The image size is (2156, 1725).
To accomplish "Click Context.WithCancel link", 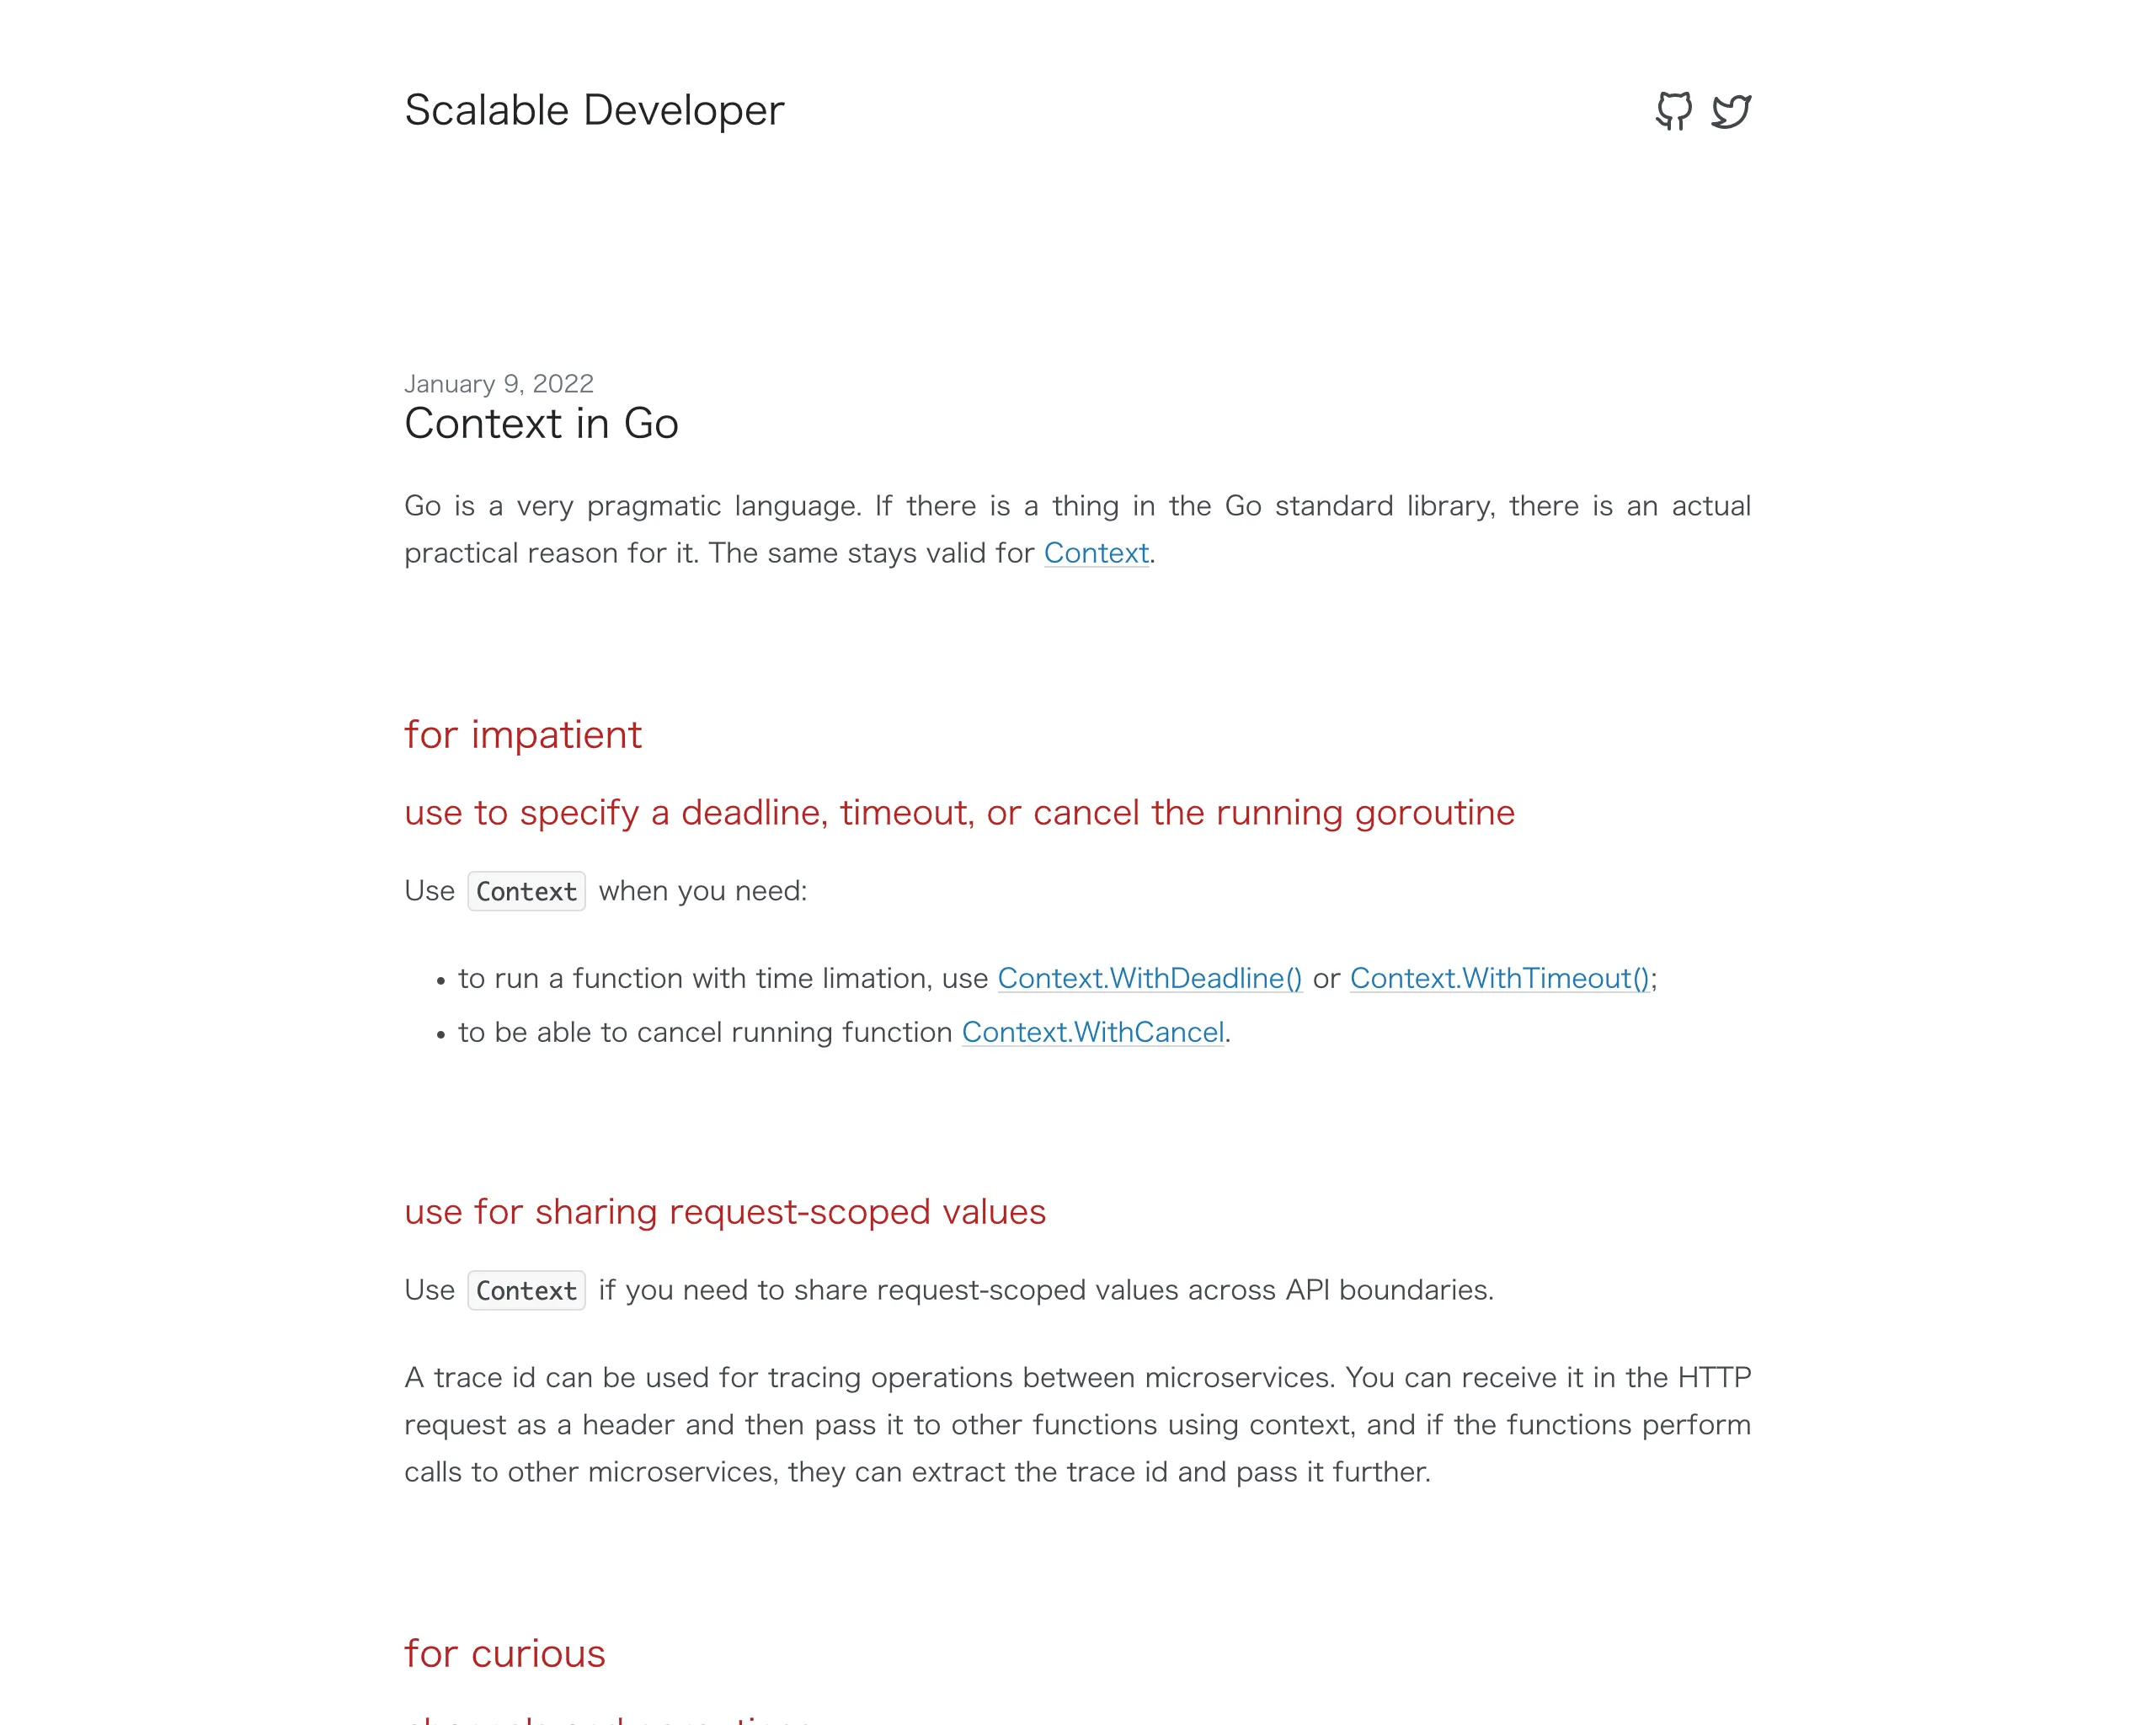I will 1091,1033.
